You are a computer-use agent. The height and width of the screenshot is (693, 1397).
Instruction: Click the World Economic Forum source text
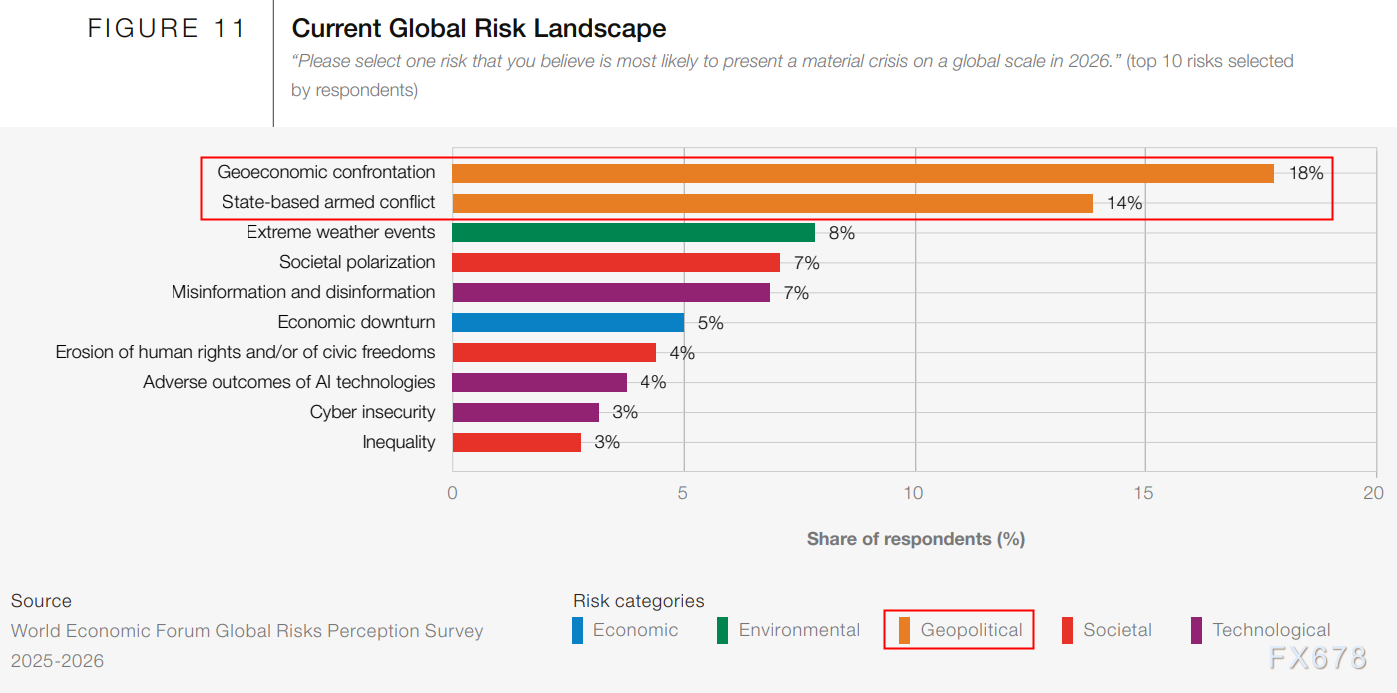tap(247, 631)
